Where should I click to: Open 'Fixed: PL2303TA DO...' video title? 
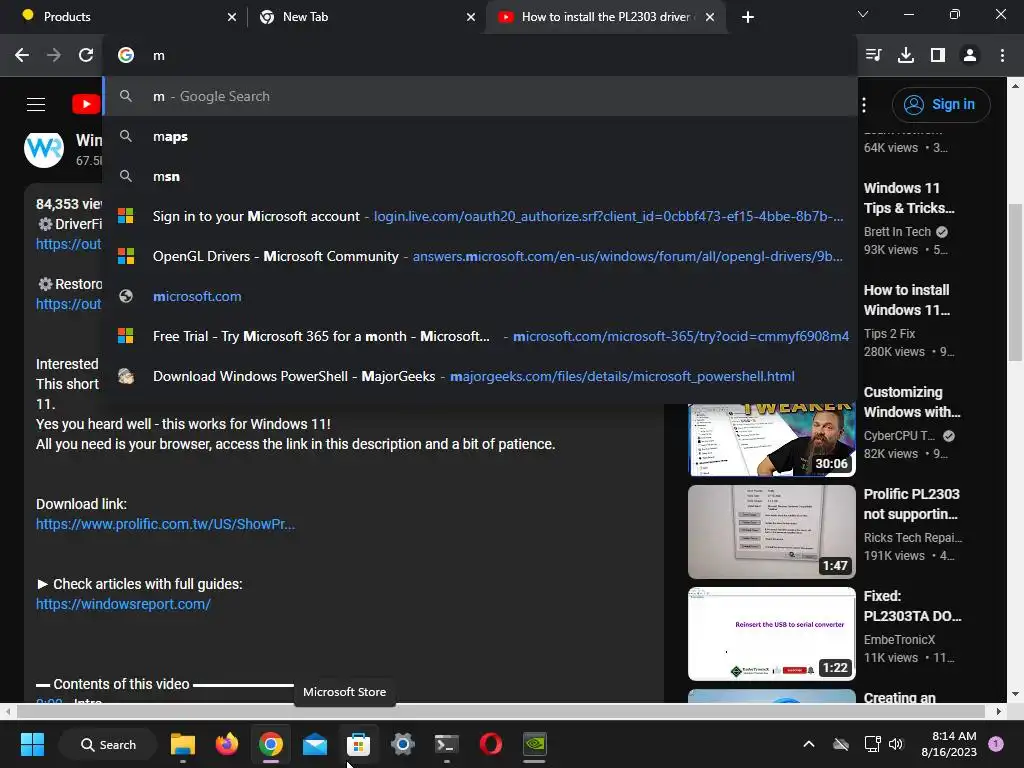pos(912,606)
